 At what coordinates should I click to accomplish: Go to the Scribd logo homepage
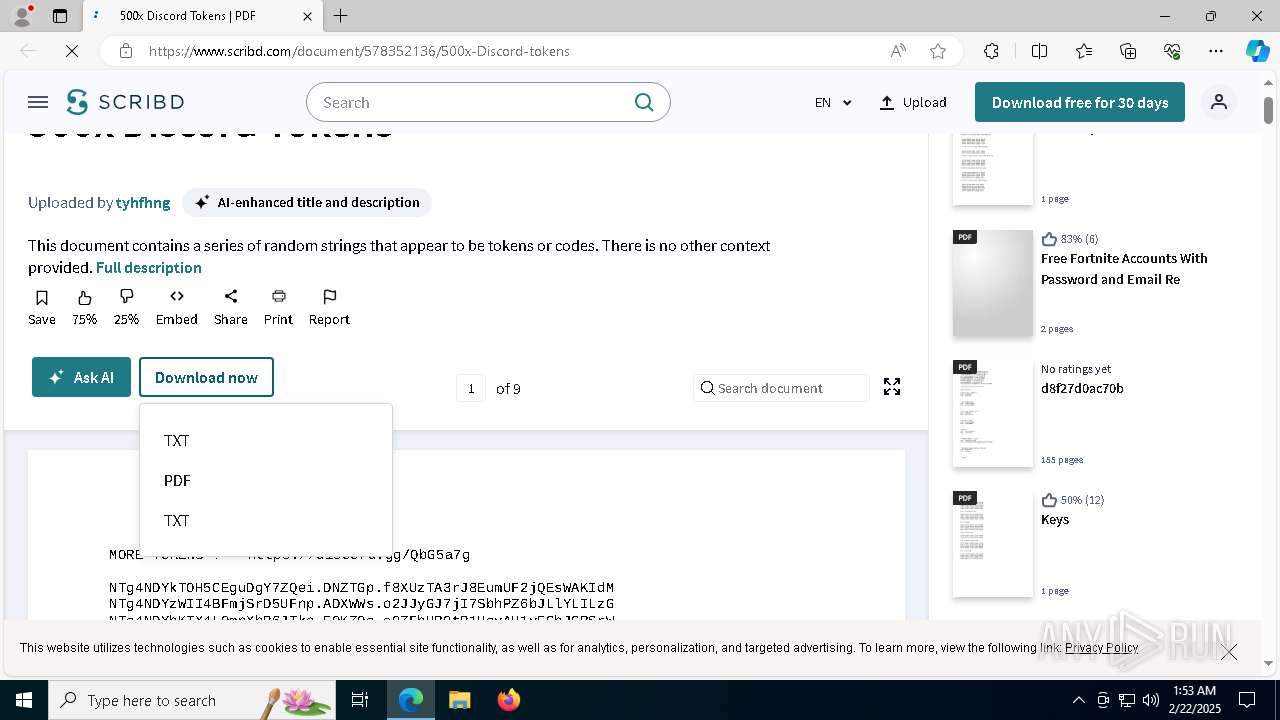click(x=125, y=102)
